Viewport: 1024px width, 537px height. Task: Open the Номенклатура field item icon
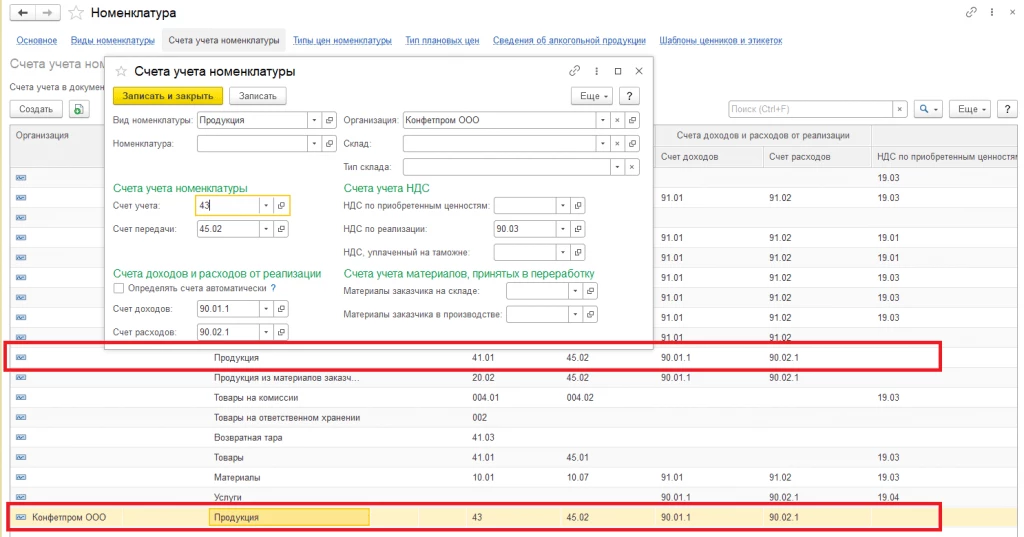click(x=329, y=144)
